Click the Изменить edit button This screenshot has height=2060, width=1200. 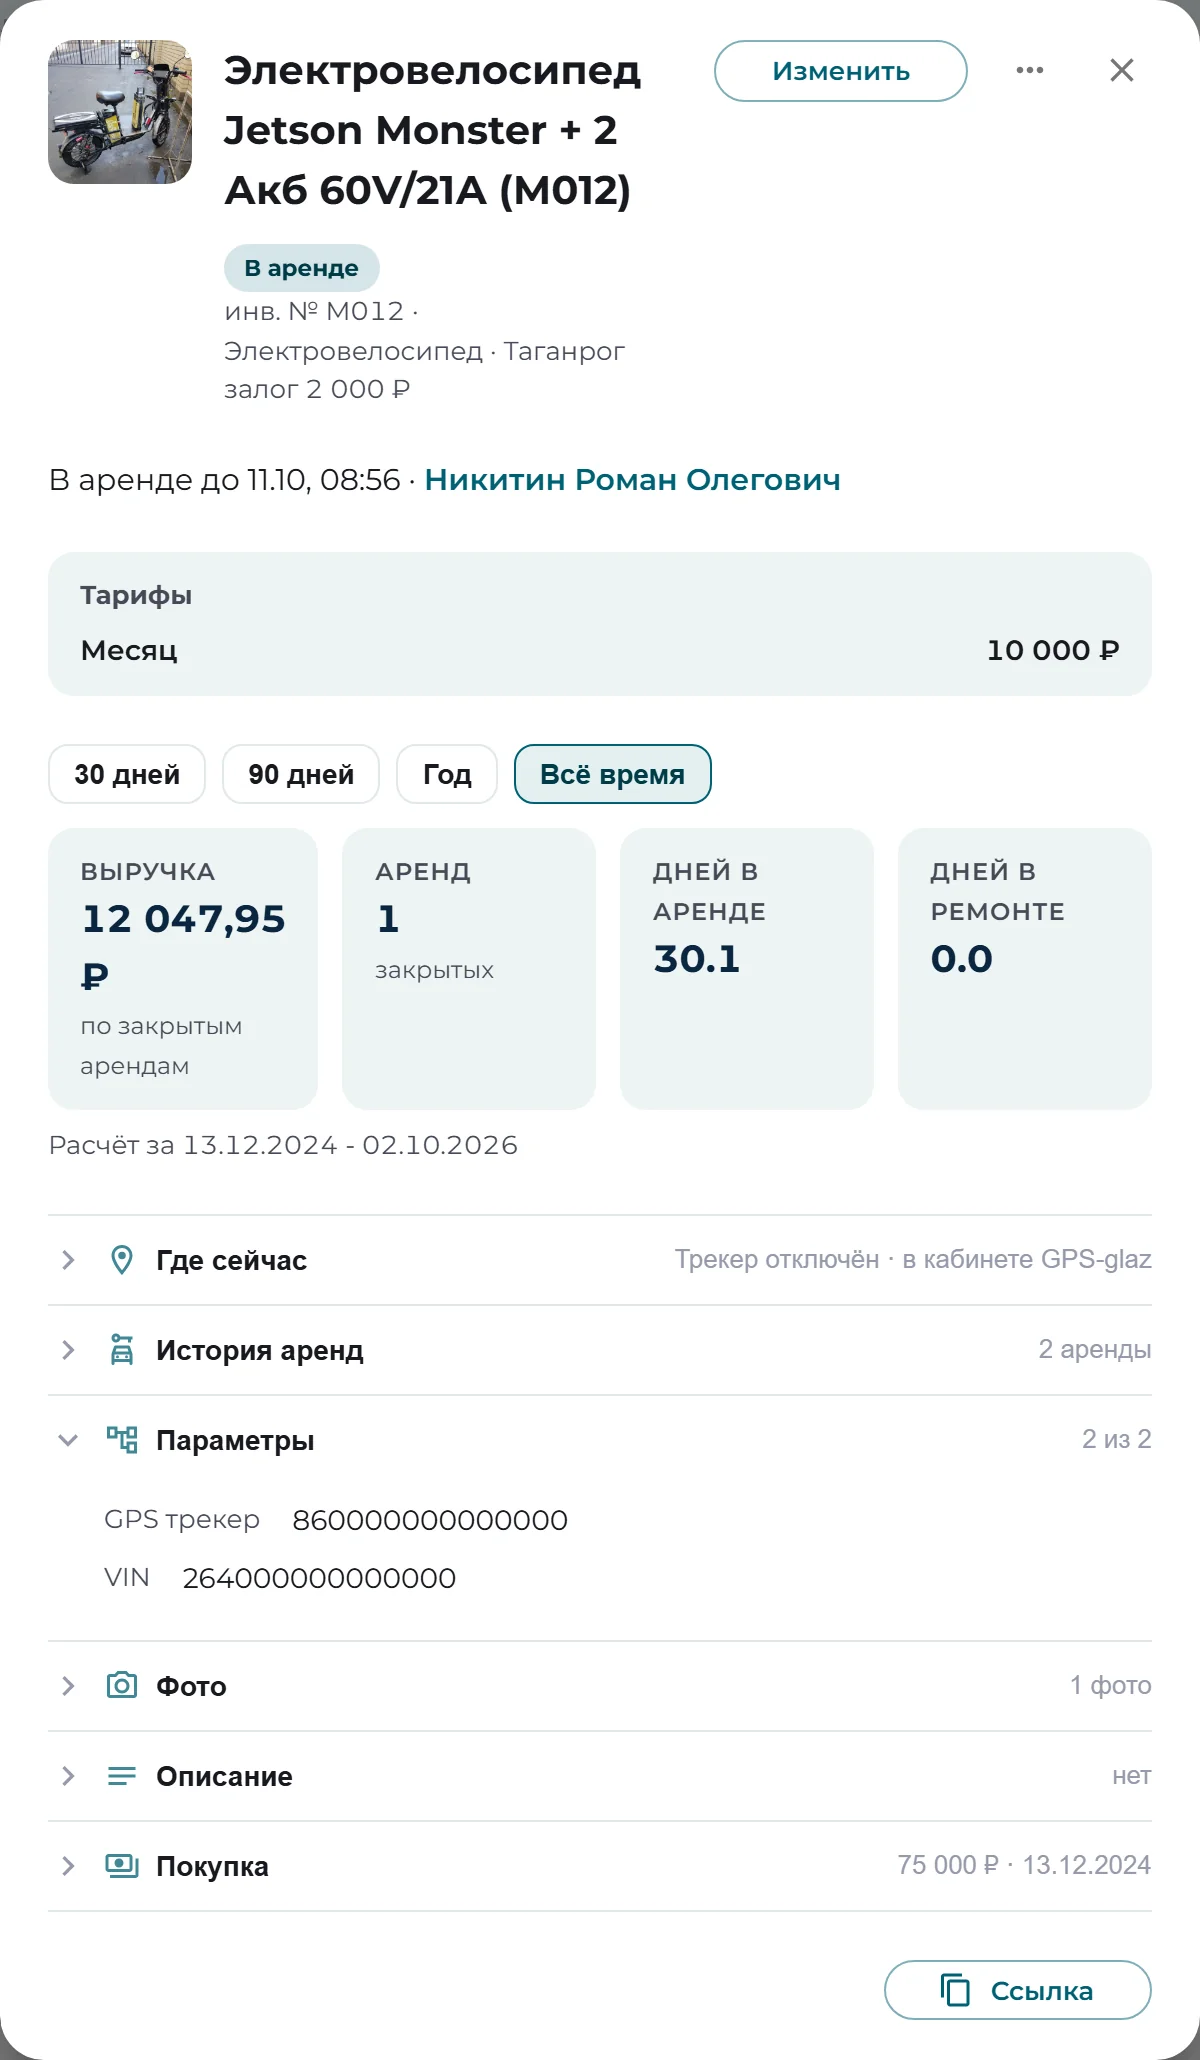[841, 71]
